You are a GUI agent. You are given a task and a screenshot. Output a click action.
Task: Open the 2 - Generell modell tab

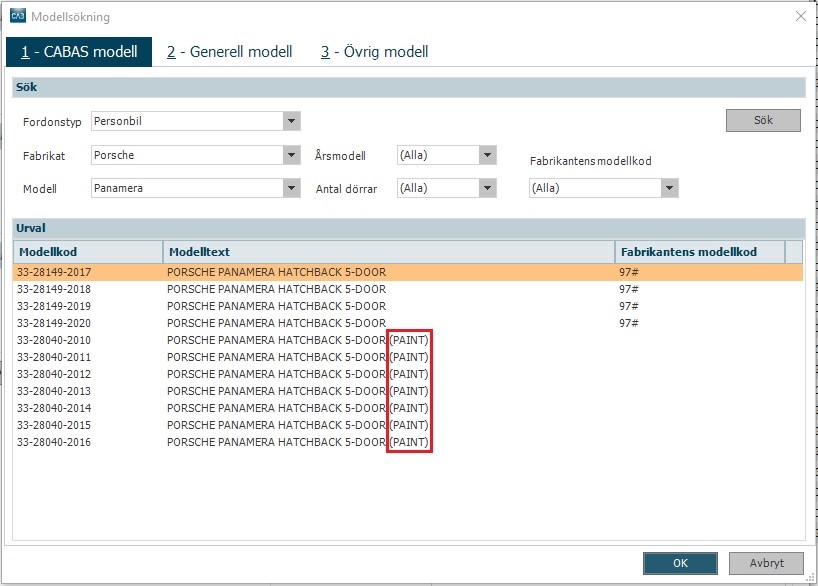click(x=230, y=52)
